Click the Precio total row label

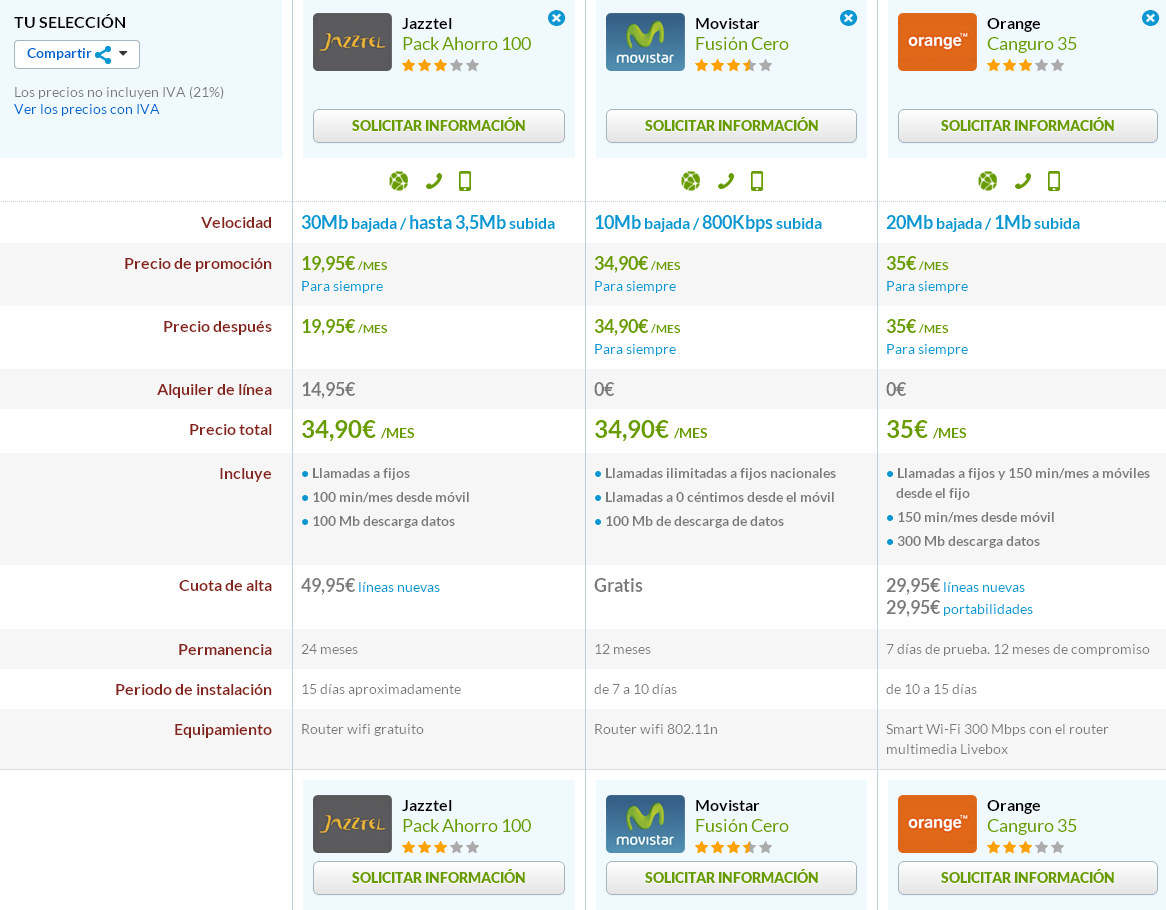point(231,430)
